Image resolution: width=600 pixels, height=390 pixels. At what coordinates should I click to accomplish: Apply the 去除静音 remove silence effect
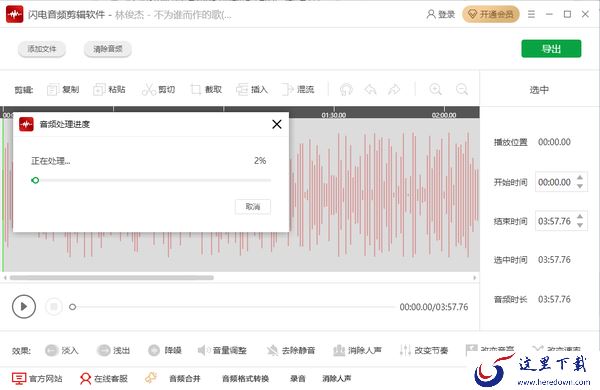click(x=291, y=350)
